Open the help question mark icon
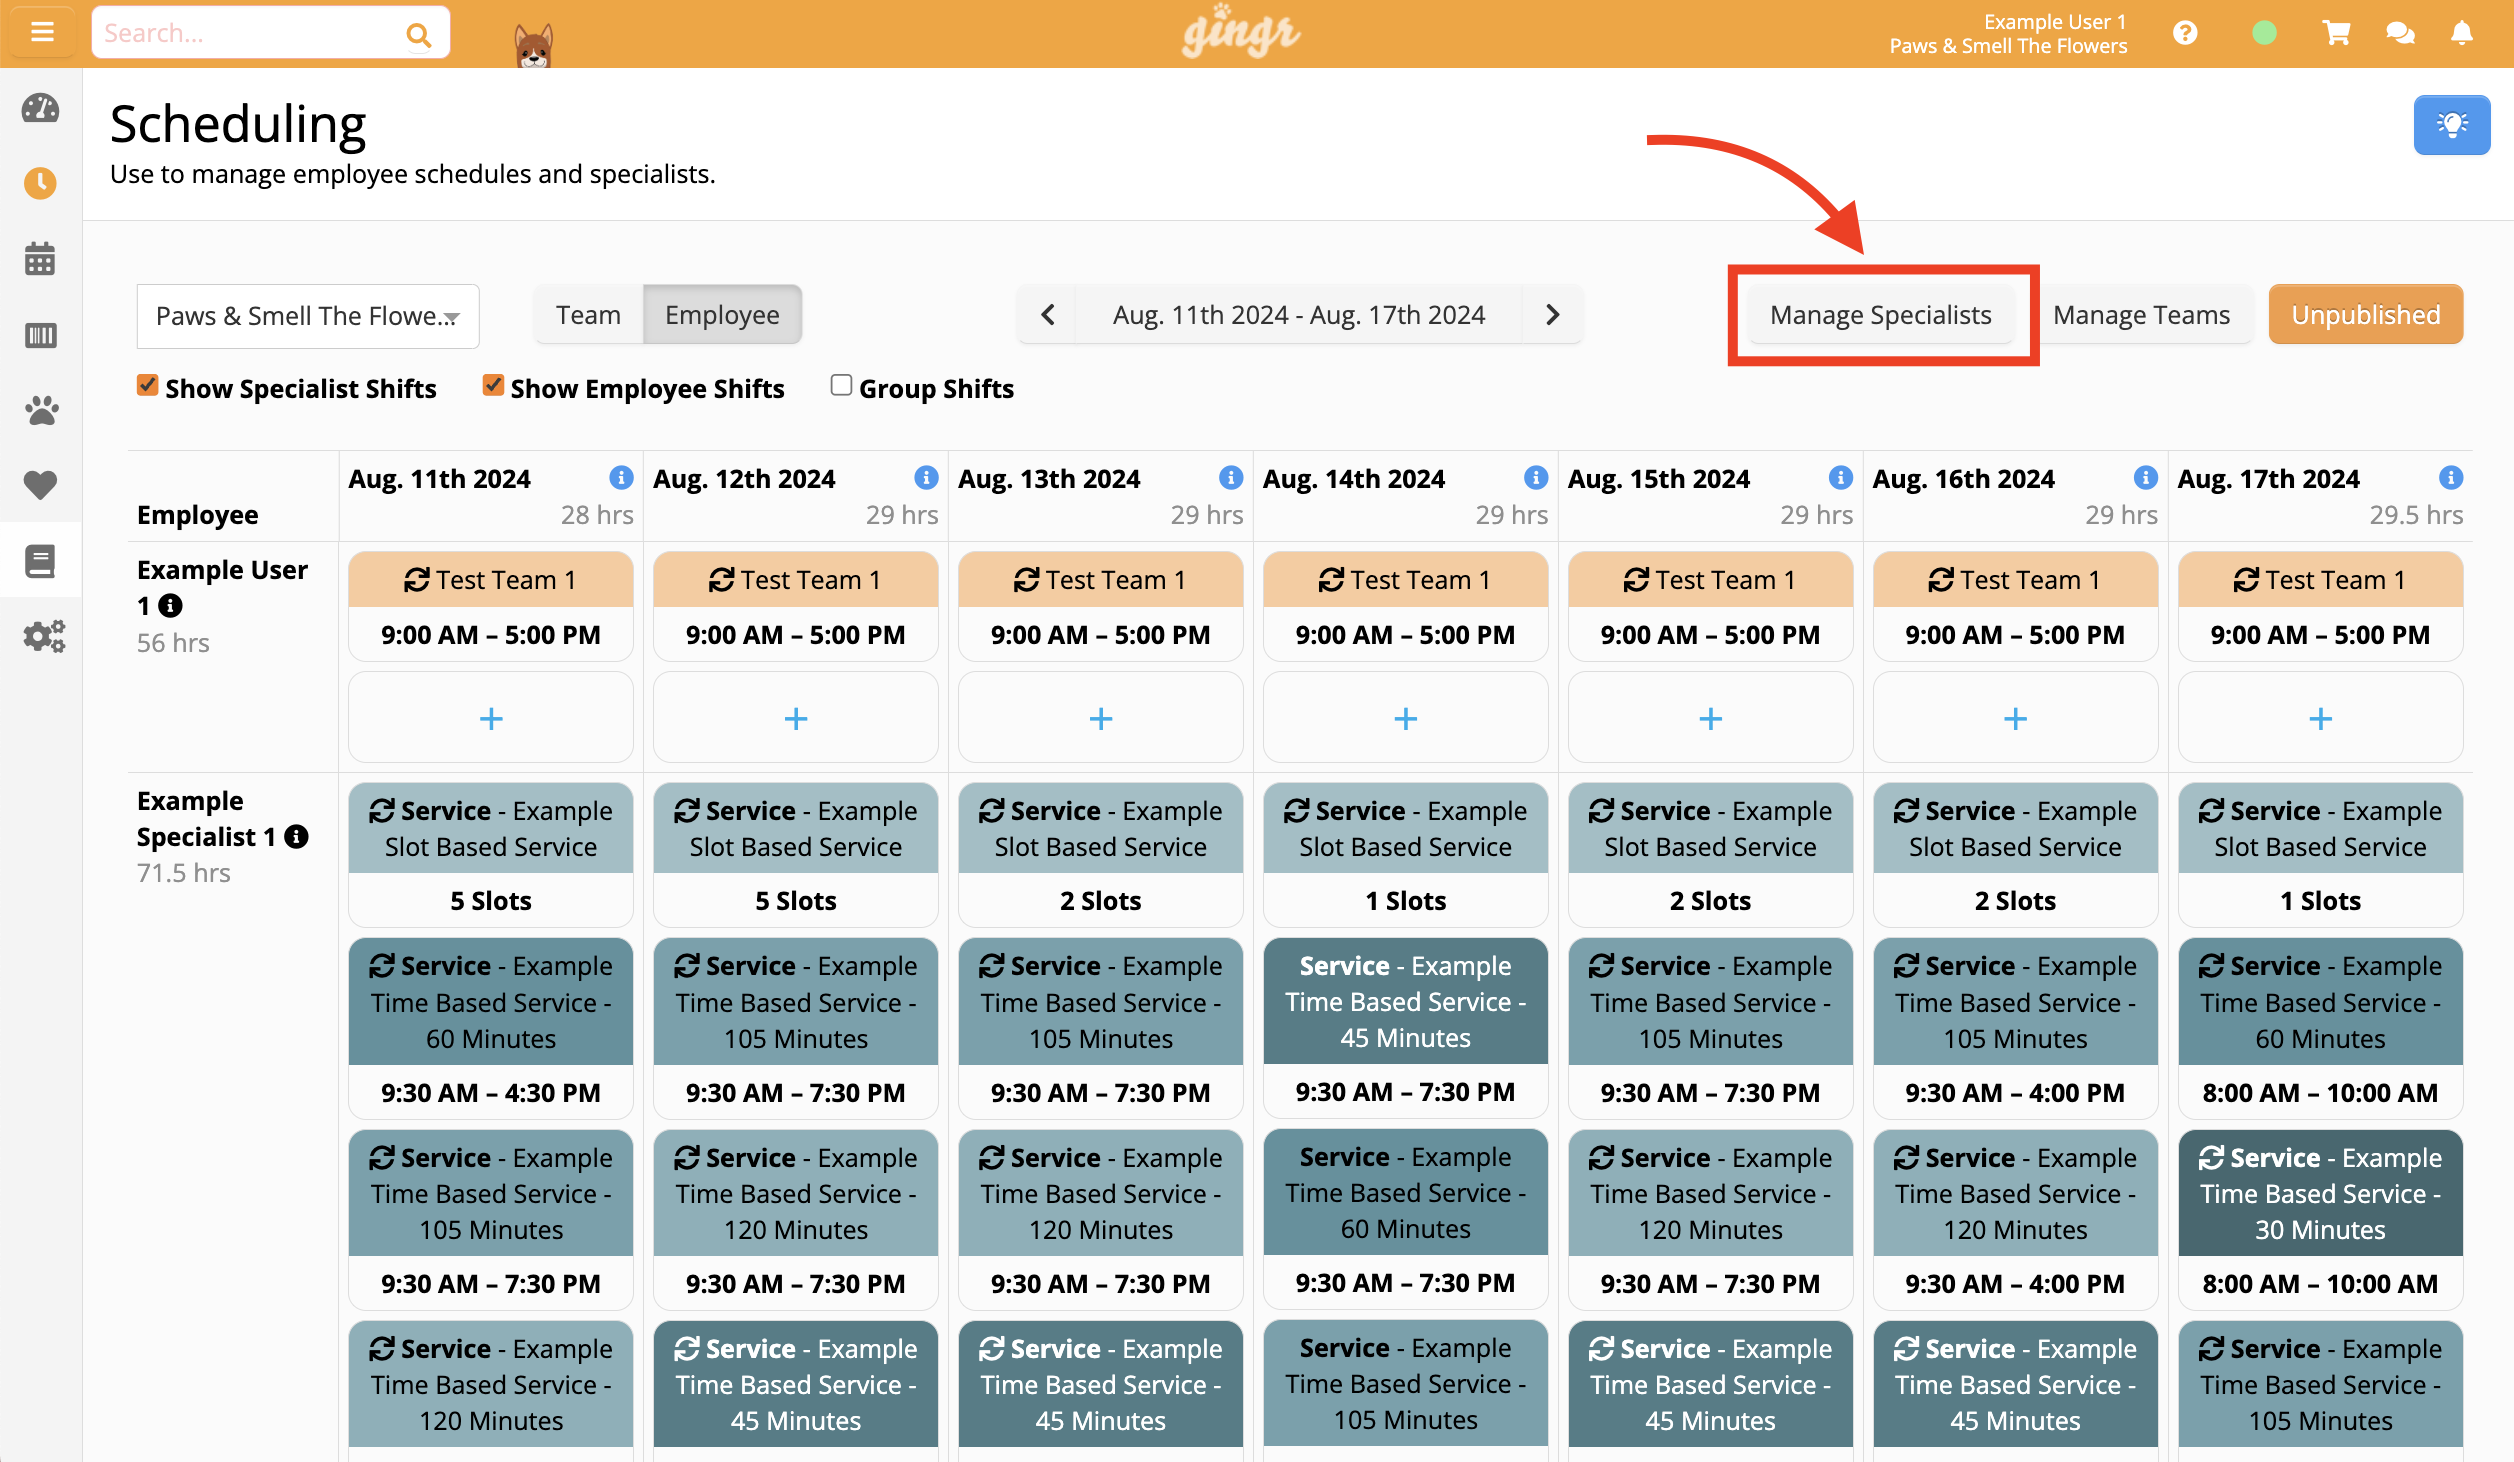 click(2186, 32)
